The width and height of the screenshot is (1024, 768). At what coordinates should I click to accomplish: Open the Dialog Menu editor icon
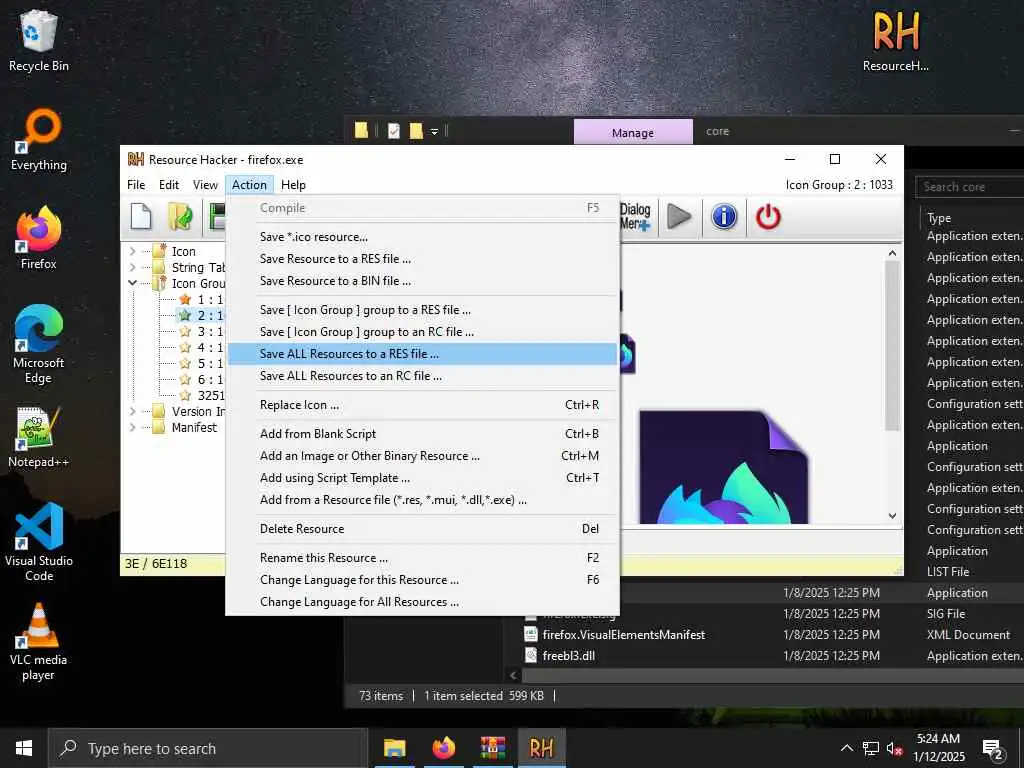coord(635,217)
